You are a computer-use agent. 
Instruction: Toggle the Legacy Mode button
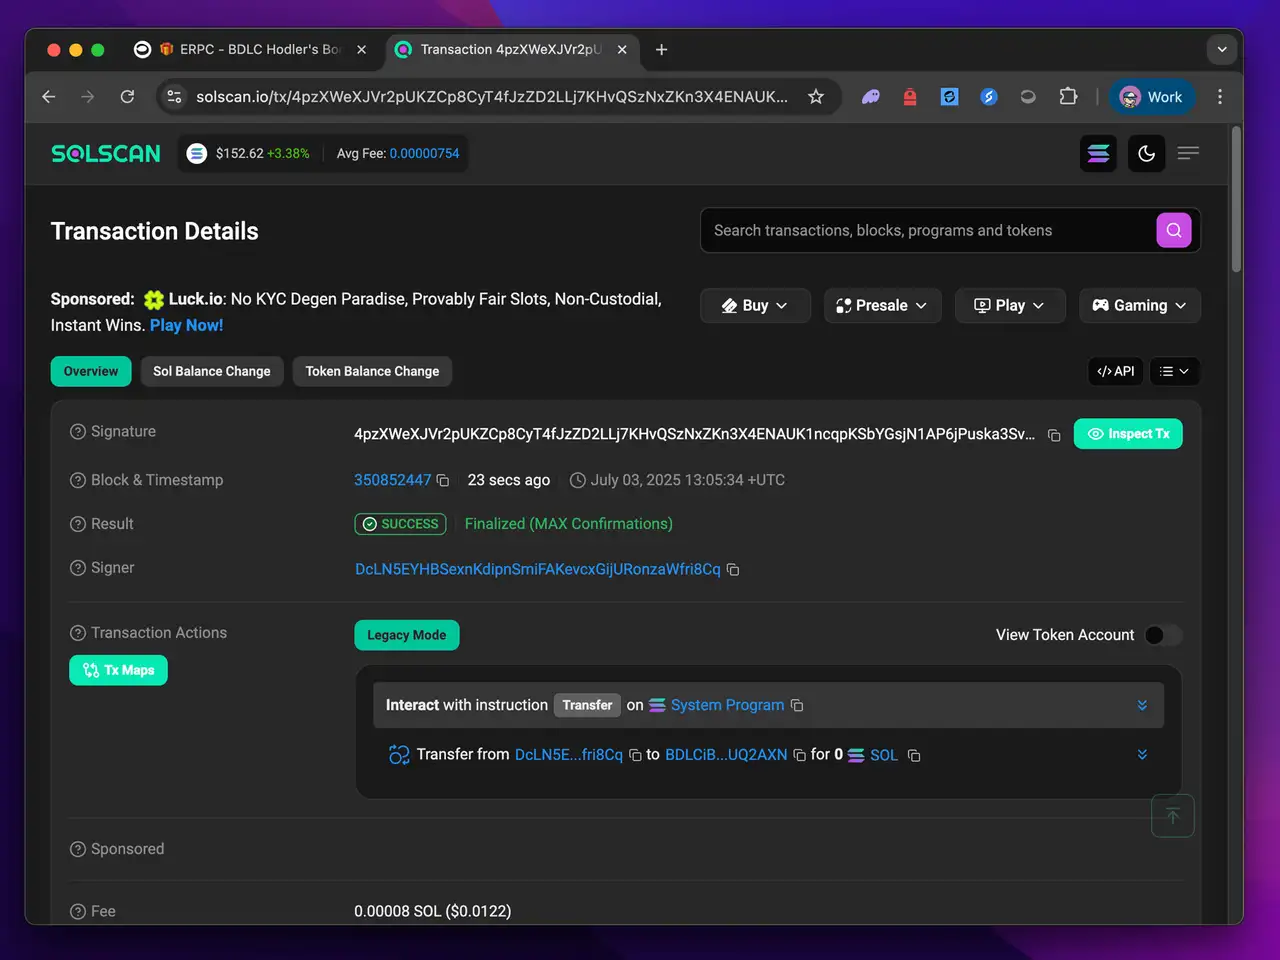(x=406, y=635)
